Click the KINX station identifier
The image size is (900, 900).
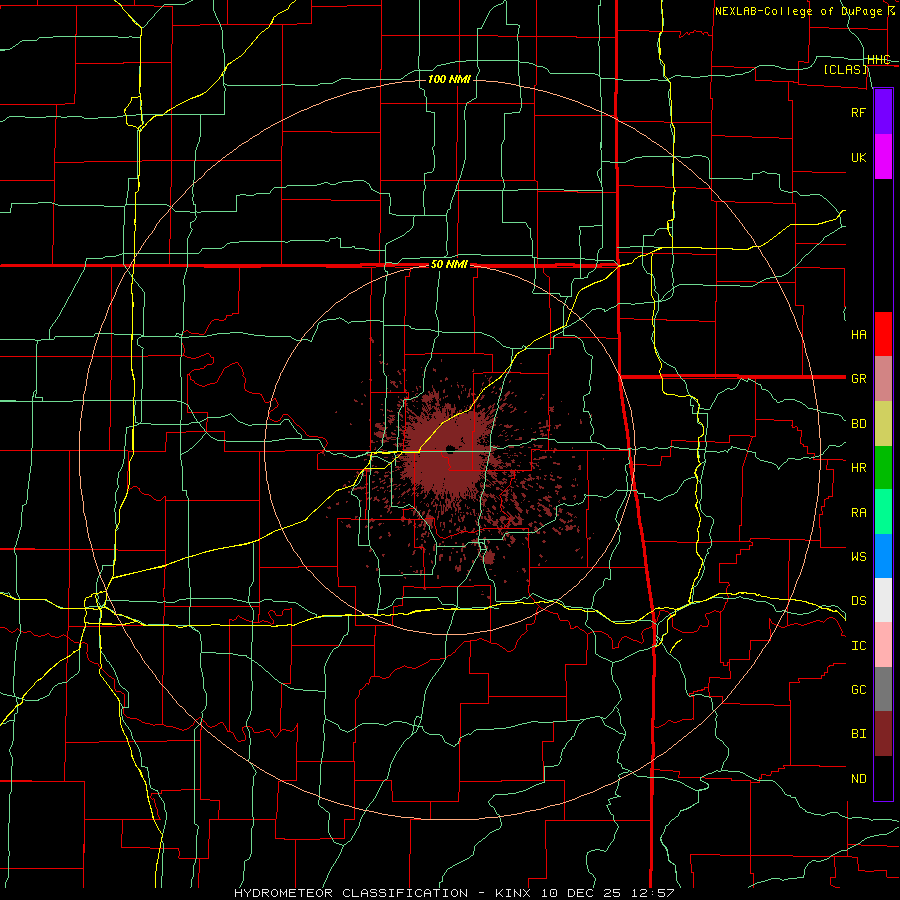click(513, 893)
